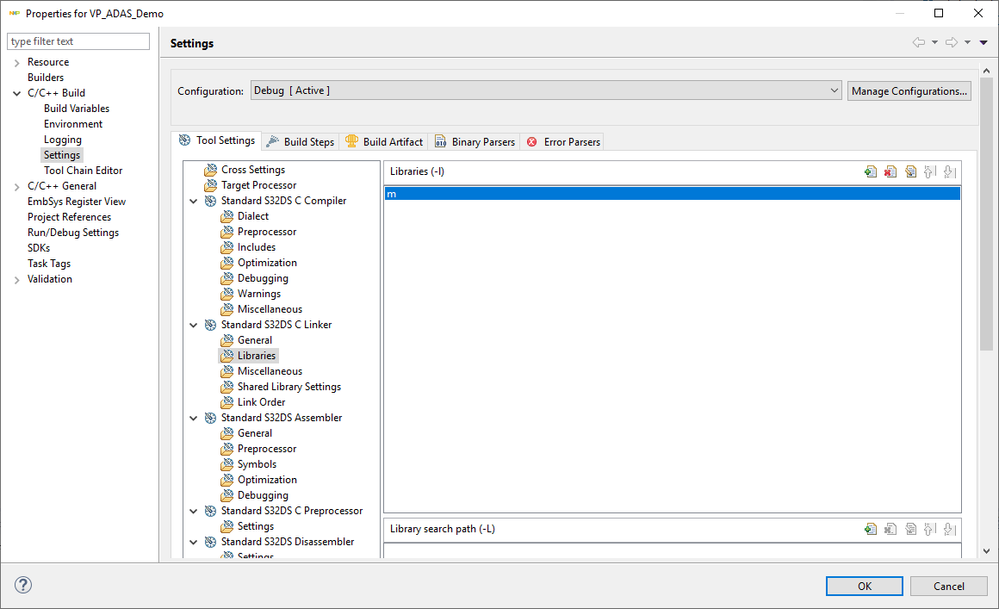Open compiler Includes settings
The height and width of the screenshot is (609, 999).
(256, 247)
